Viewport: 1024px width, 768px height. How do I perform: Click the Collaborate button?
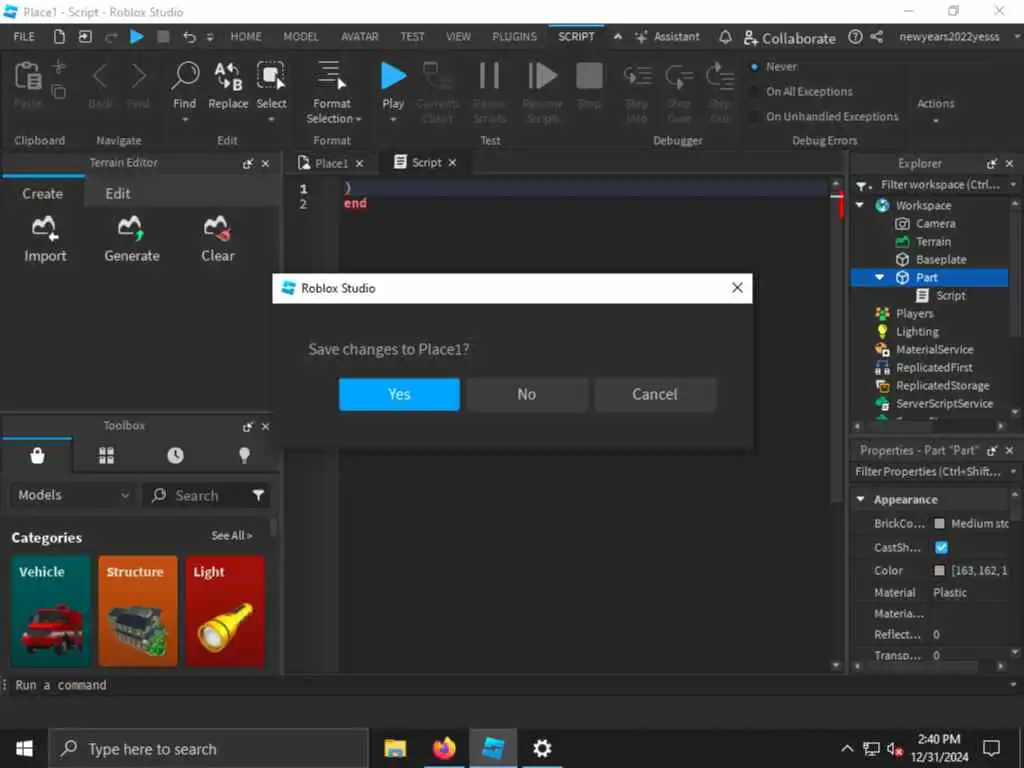pos(790,38)
